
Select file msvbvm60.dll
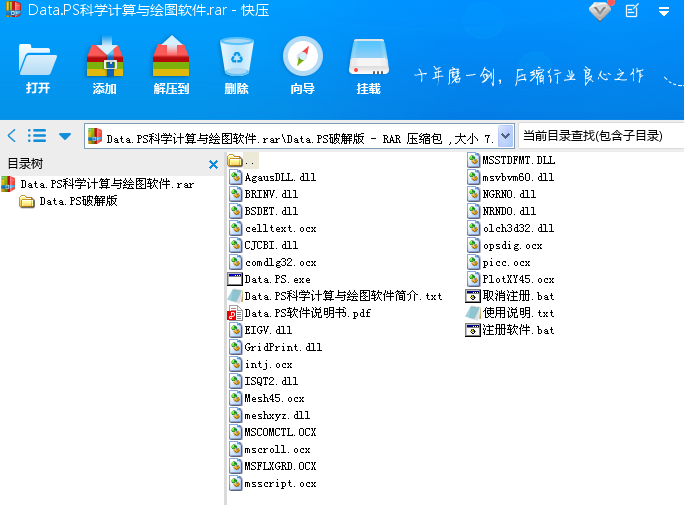[x=511, y=177]
